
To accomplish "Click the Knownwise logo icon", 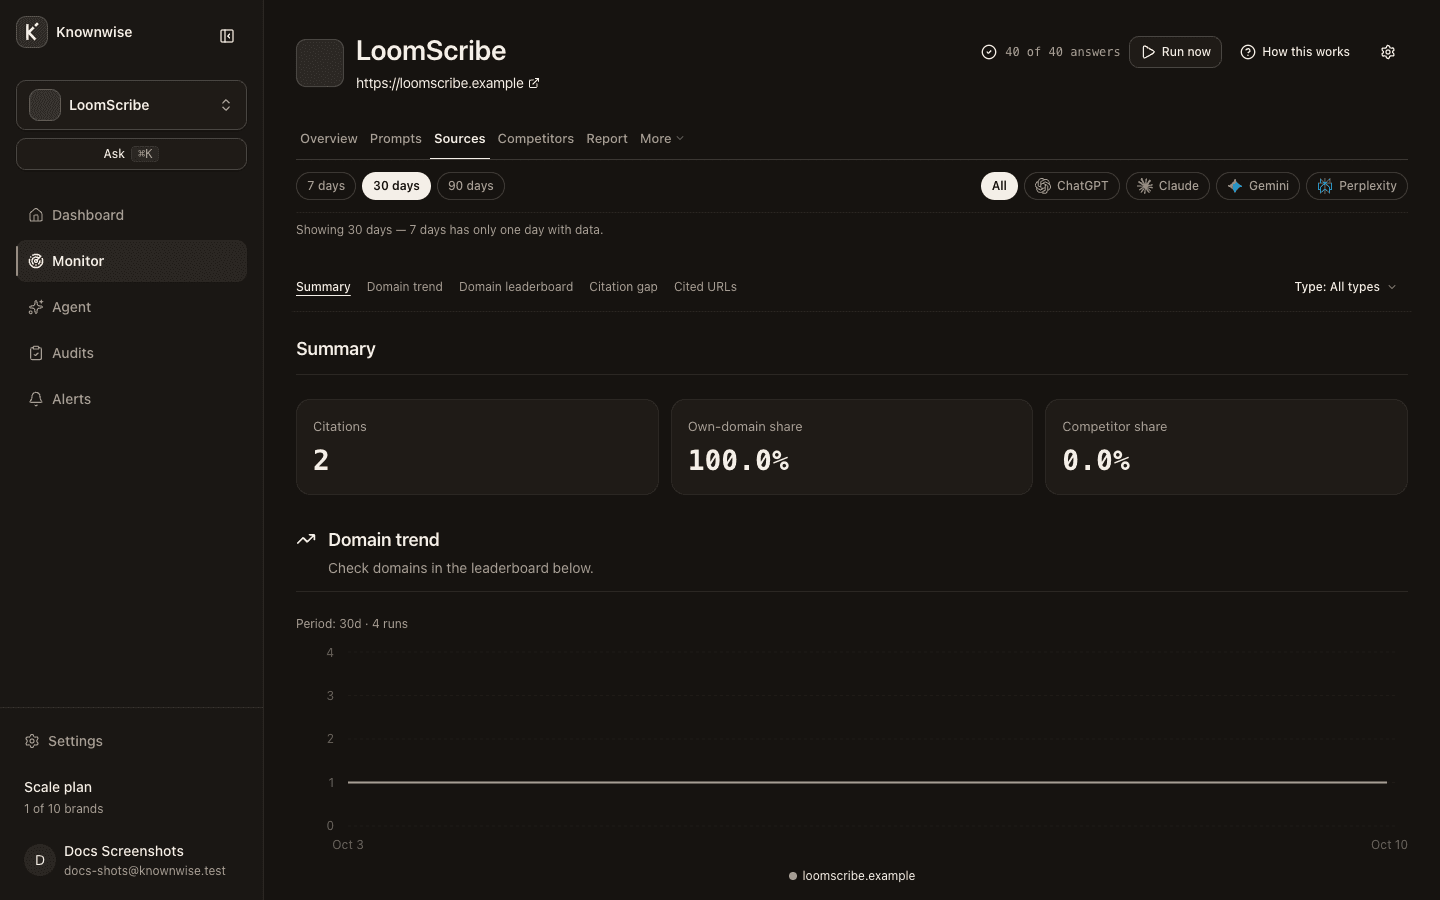I will (x=32, y=32).
